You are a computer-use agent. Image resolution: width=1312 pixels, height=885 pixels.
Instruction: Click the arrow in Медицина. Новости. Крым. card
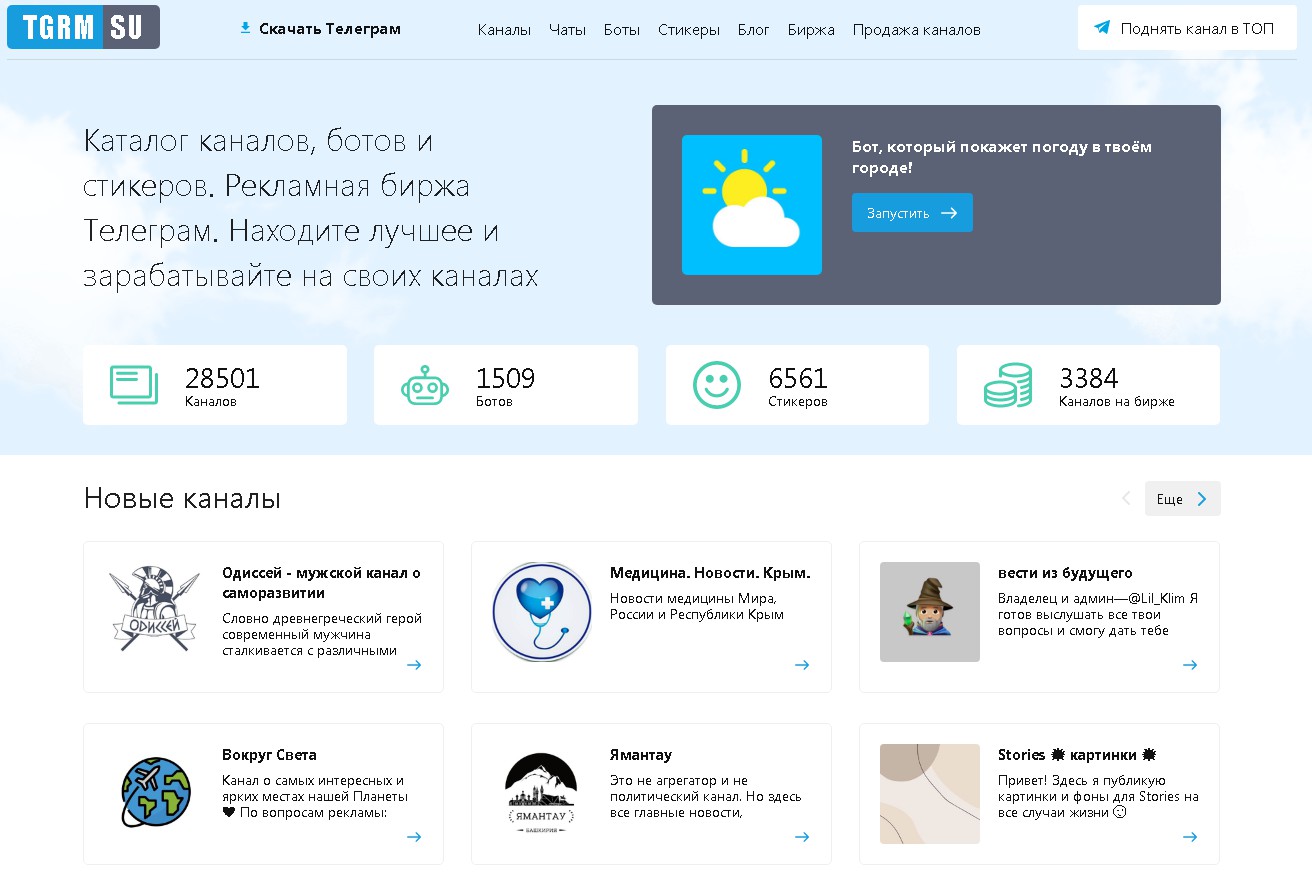pyautogui.click(x=802, y=665)
